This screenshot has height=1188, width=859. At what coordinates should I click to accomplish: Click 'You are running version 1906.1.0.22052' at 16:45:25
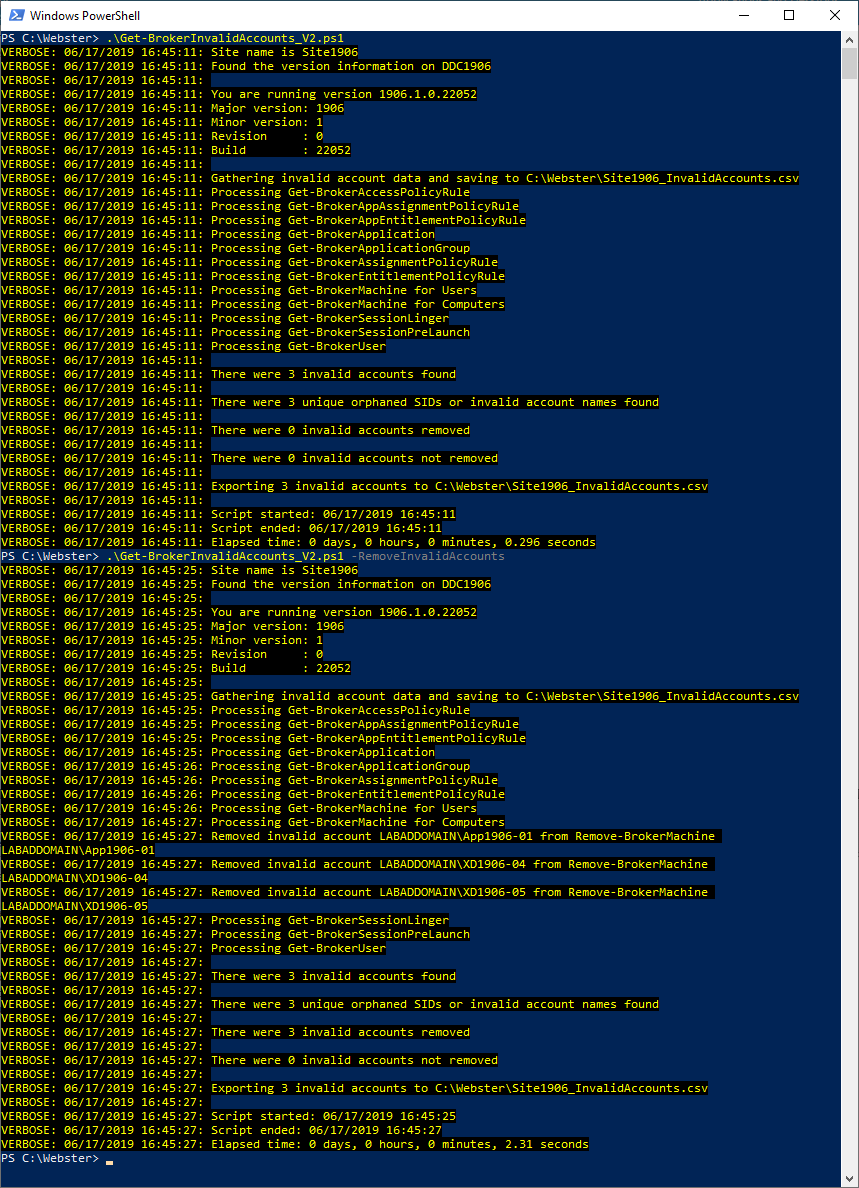(x=344, y=612)
